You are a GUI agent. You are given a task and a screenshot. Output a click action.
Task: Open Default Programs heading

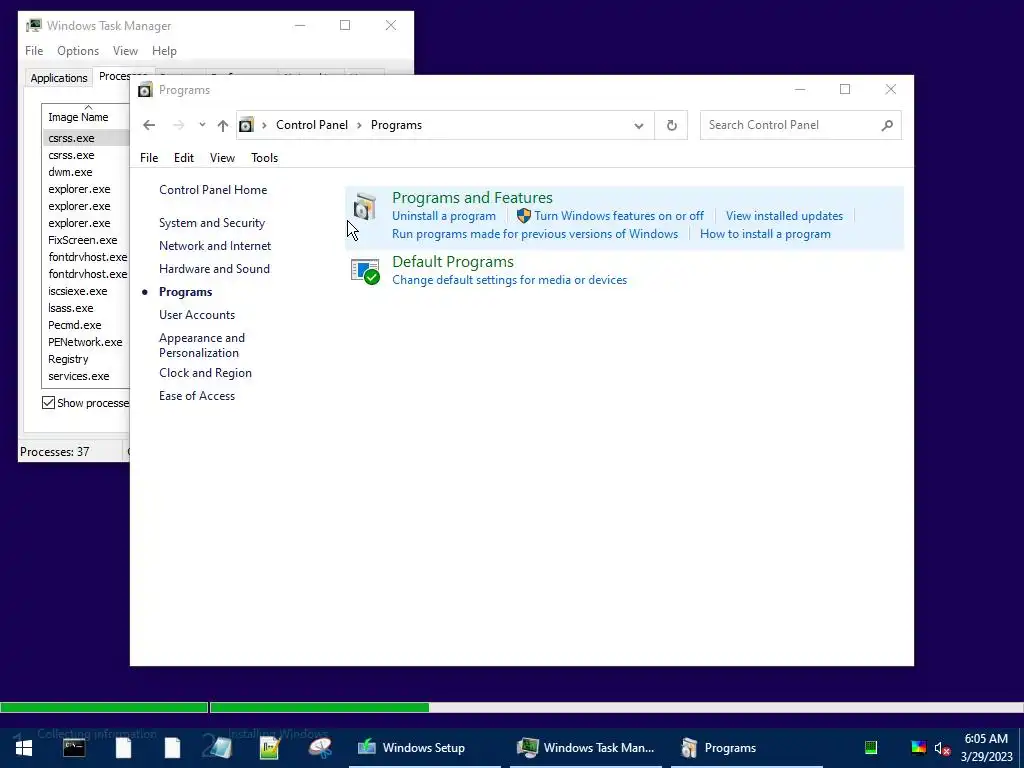pyautogui.click(x=453, y=261)
